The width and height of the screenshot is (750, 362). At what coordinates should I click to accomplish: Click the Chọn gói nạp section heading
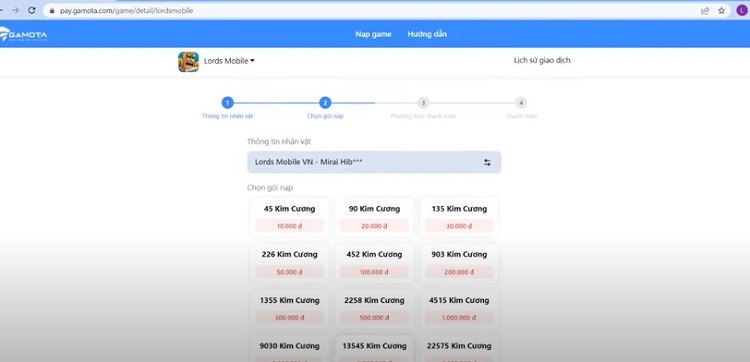pyautogui.click(x=270, y=187)
